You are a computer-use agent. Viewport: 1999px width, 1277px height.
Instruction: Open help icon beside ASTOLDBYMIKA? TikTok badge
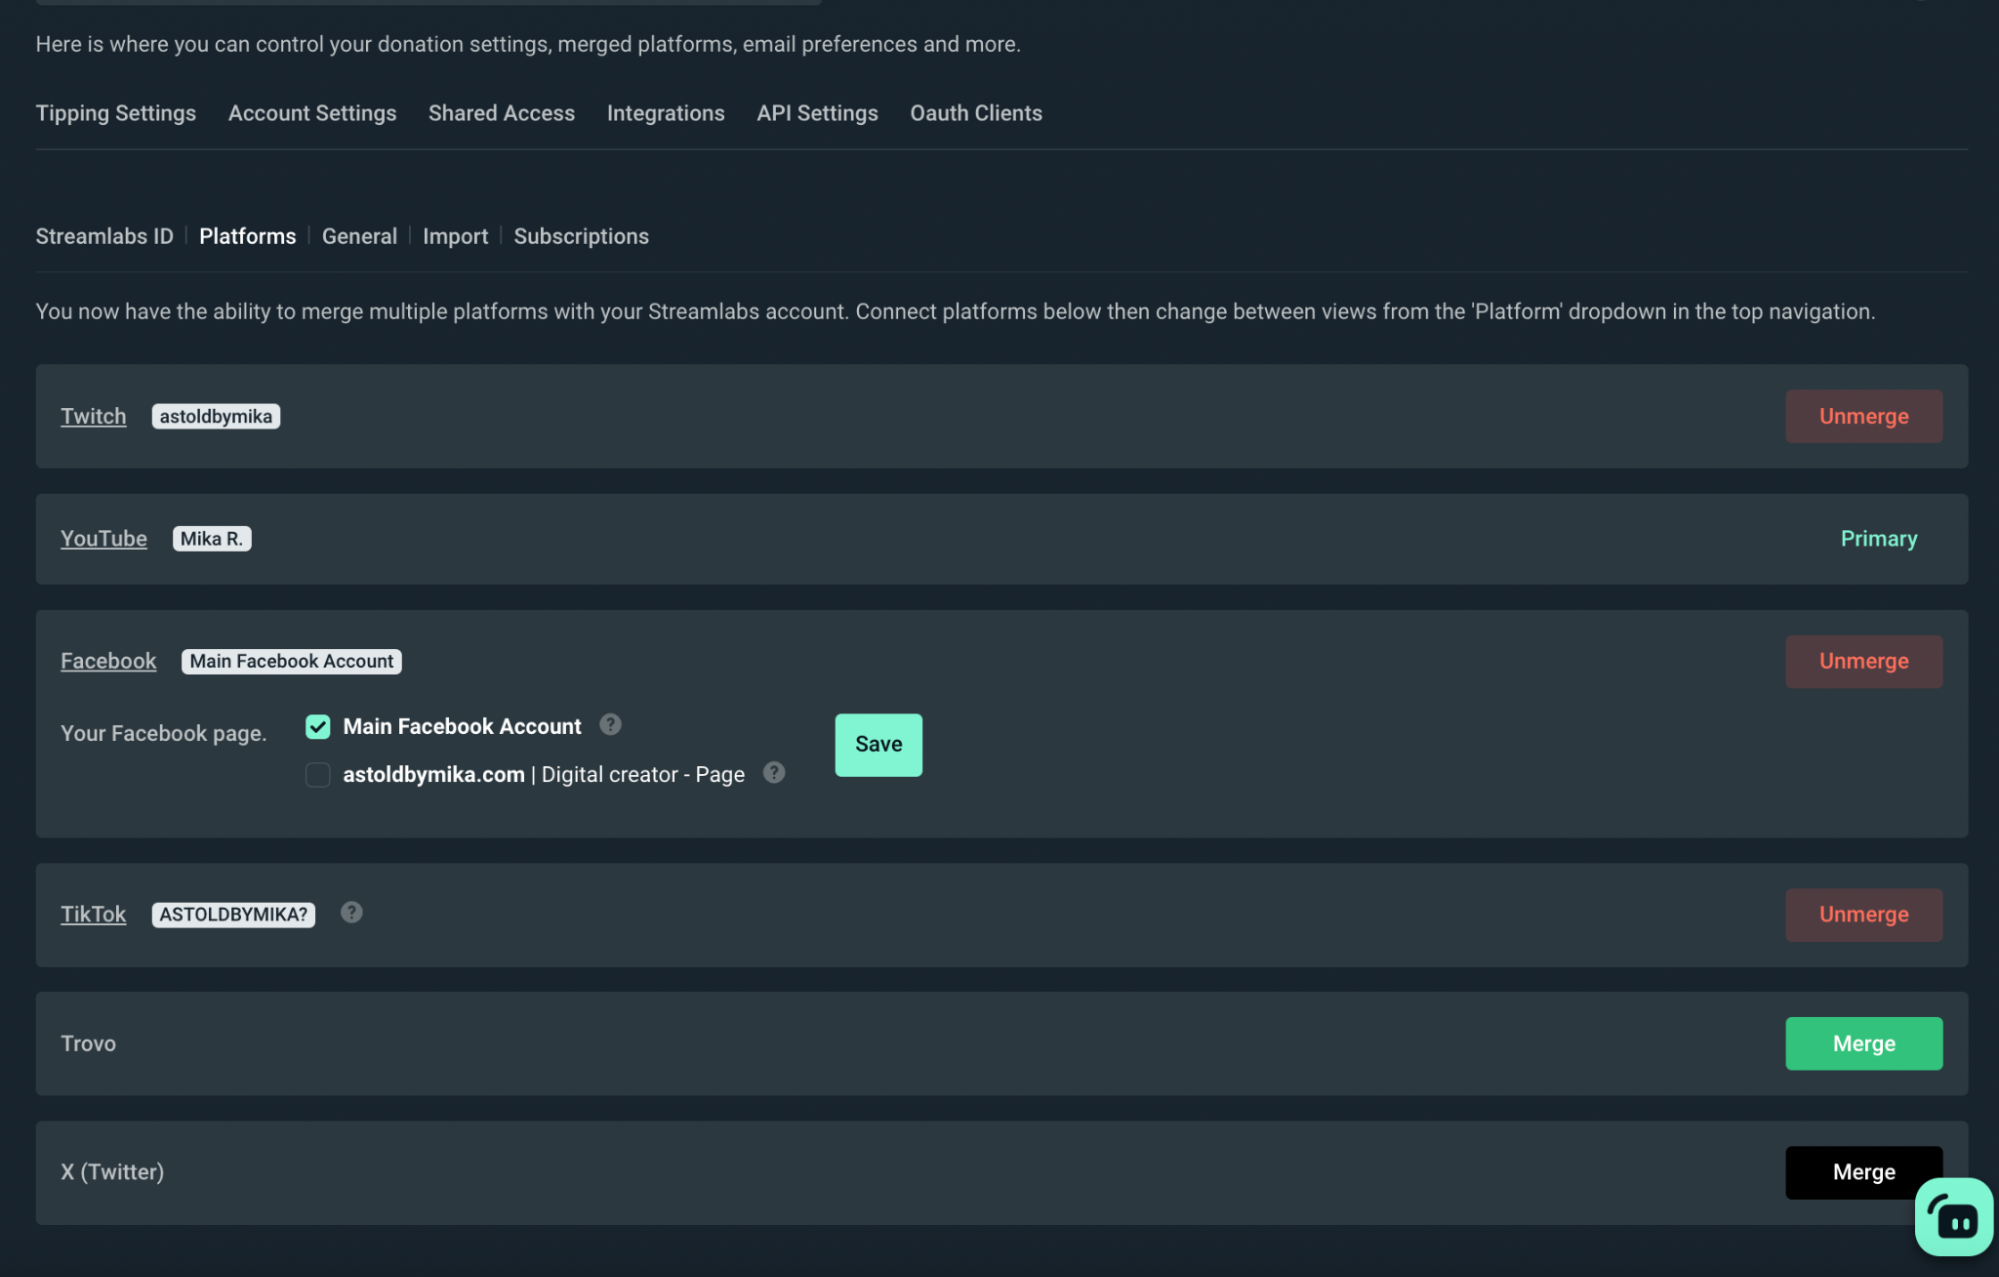350,911
